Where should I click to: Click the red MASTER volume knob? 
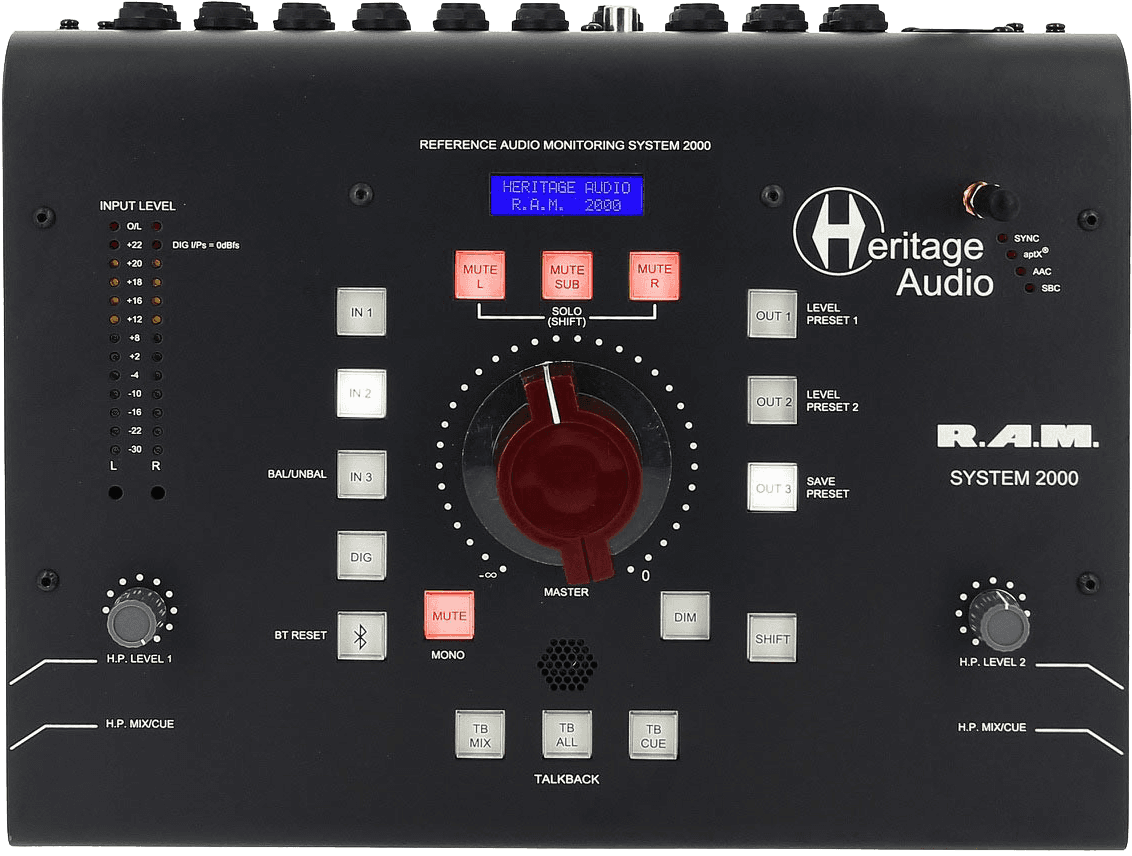click(x=569, y=473)
